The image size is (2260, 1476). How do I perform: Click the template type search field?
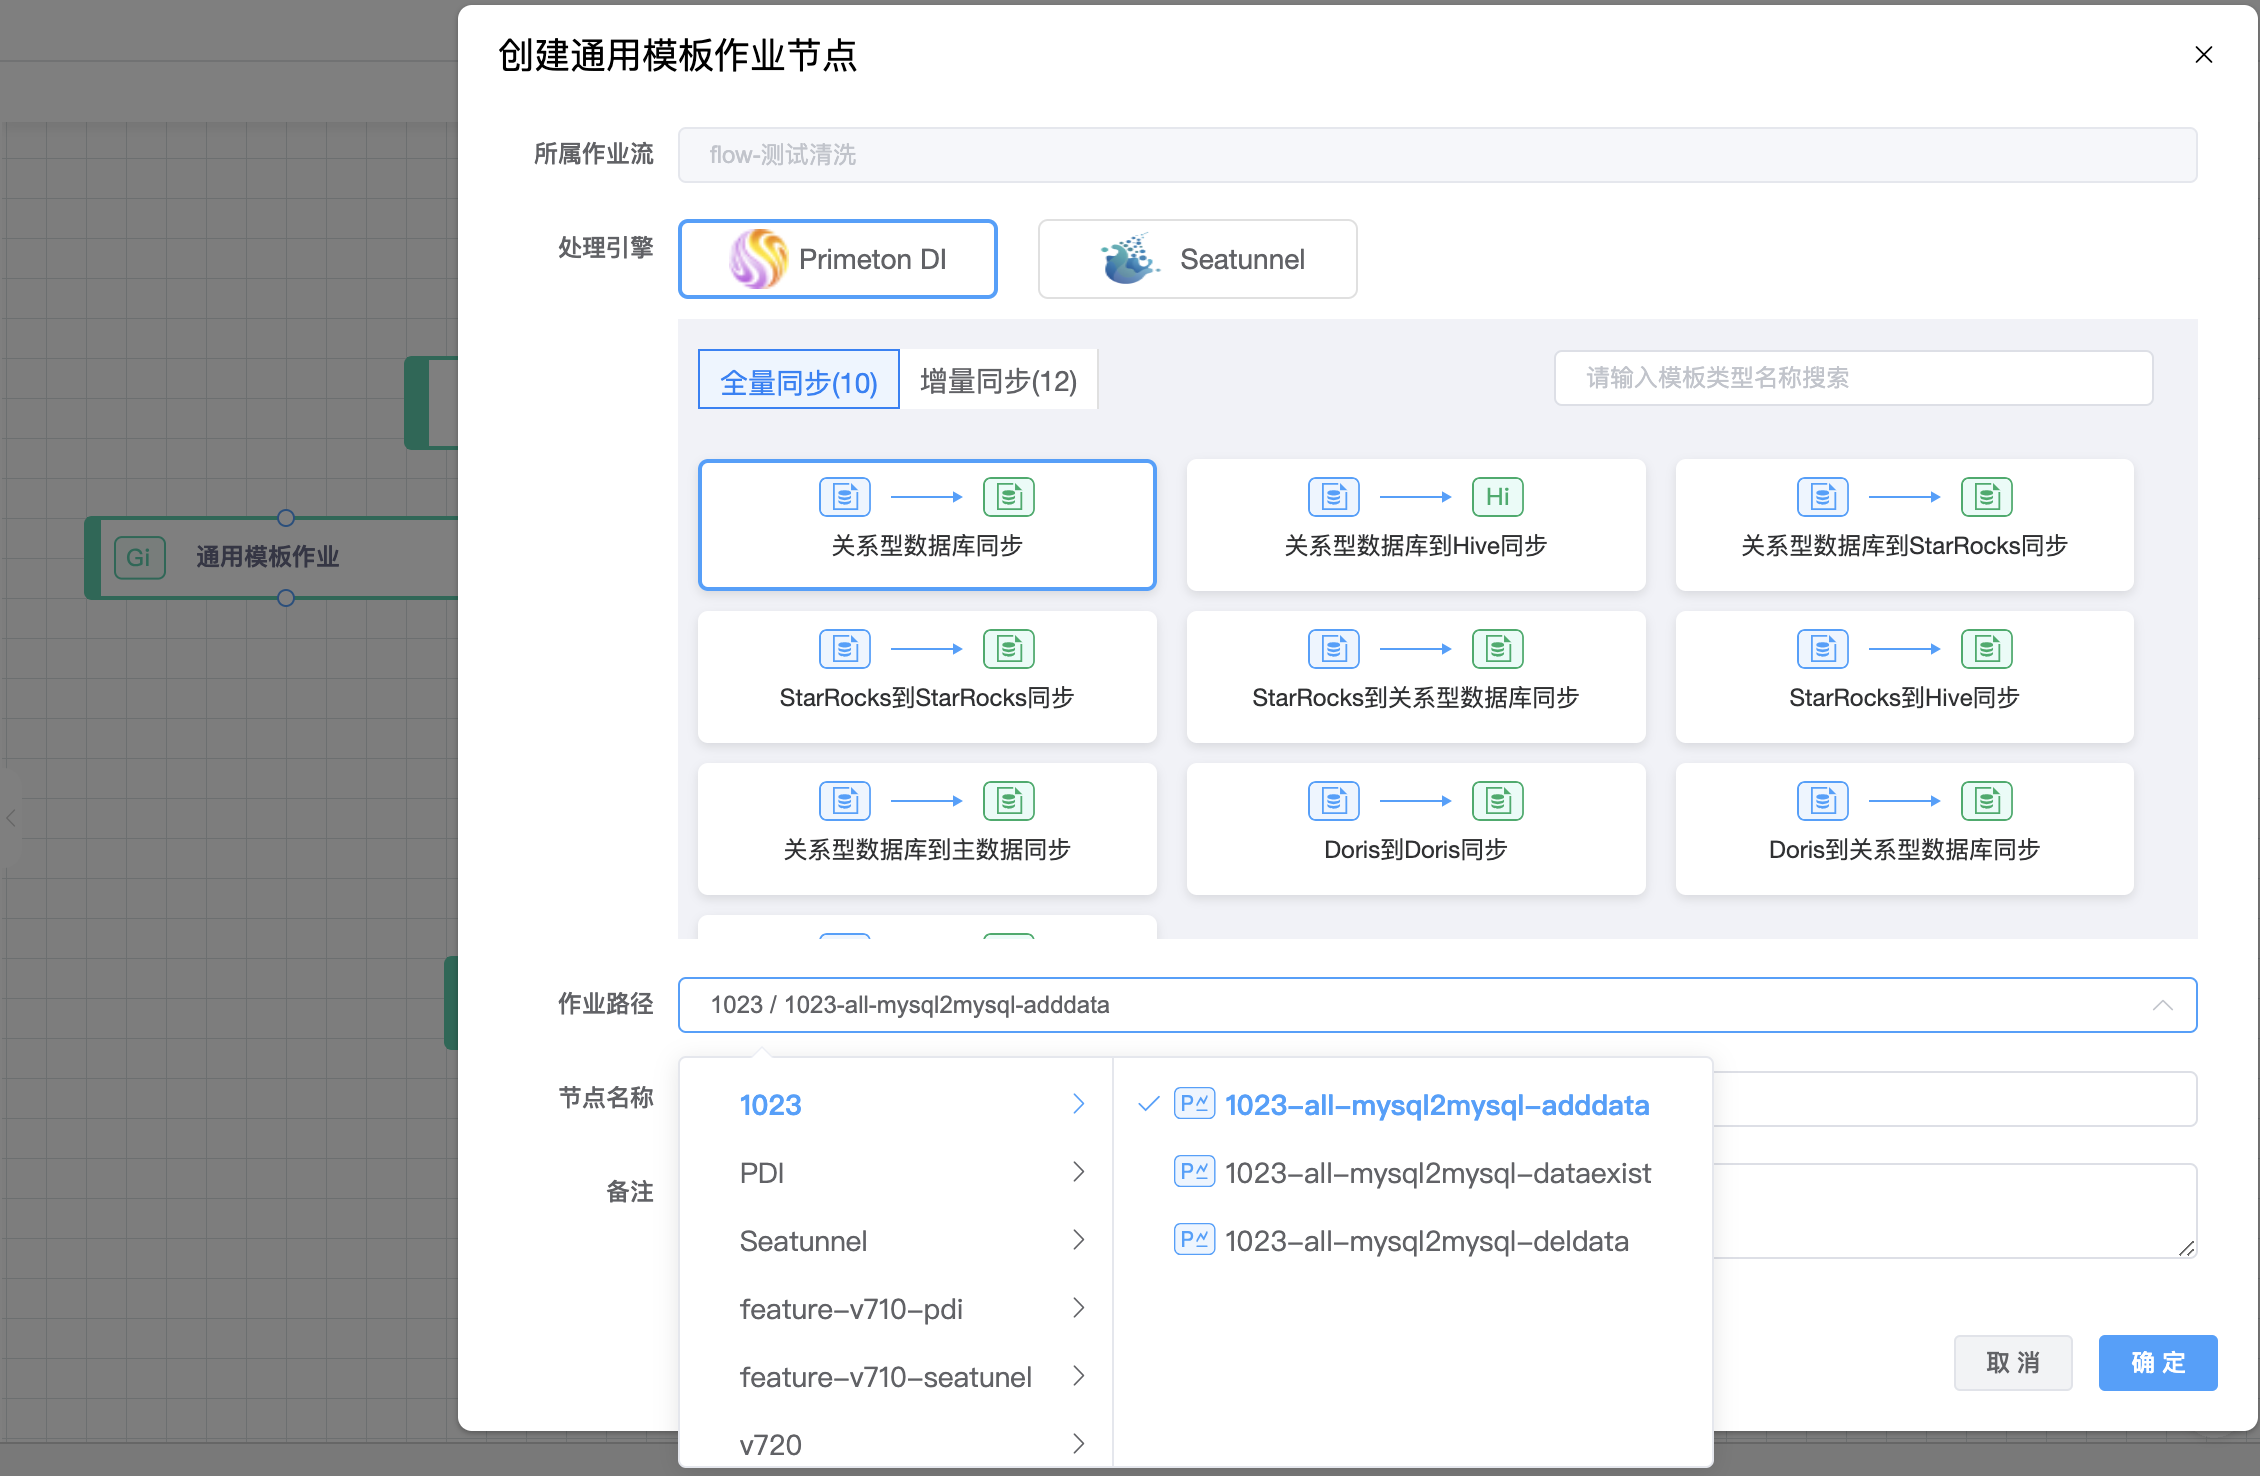[1852, 378]
